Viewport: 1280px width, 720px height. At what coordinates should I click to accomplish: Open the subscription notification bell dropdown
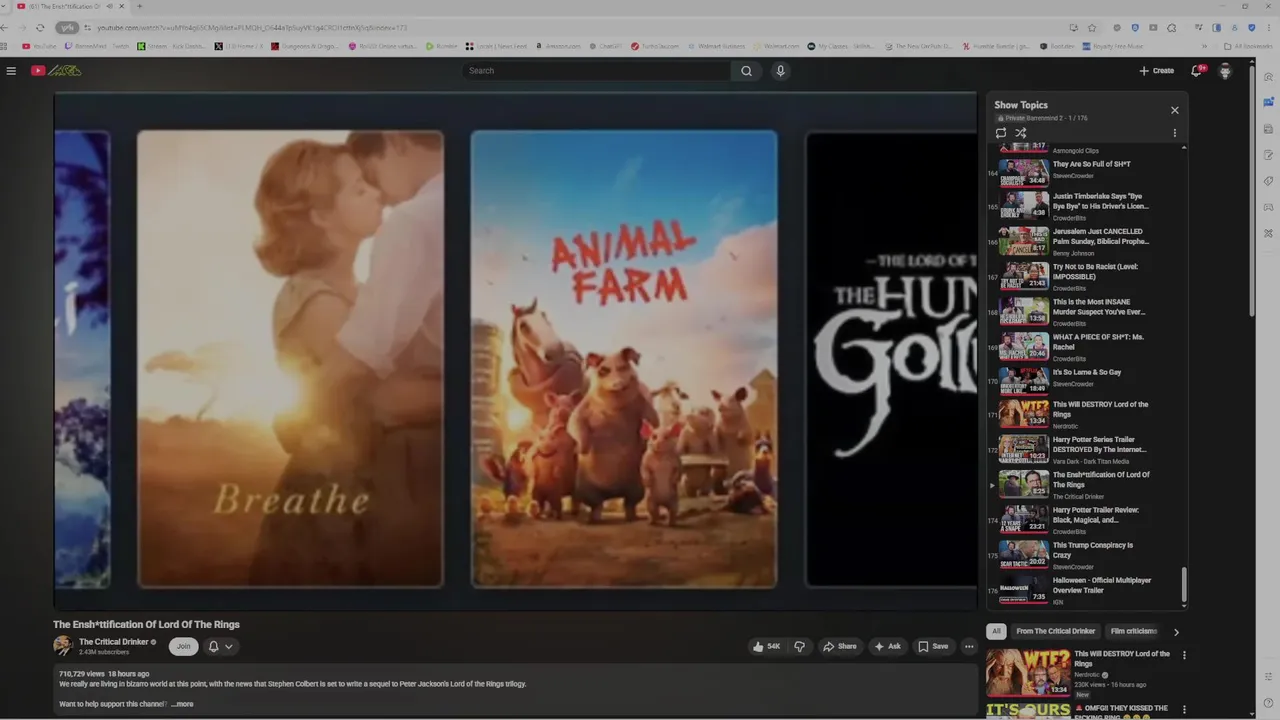tap(221, 646)
